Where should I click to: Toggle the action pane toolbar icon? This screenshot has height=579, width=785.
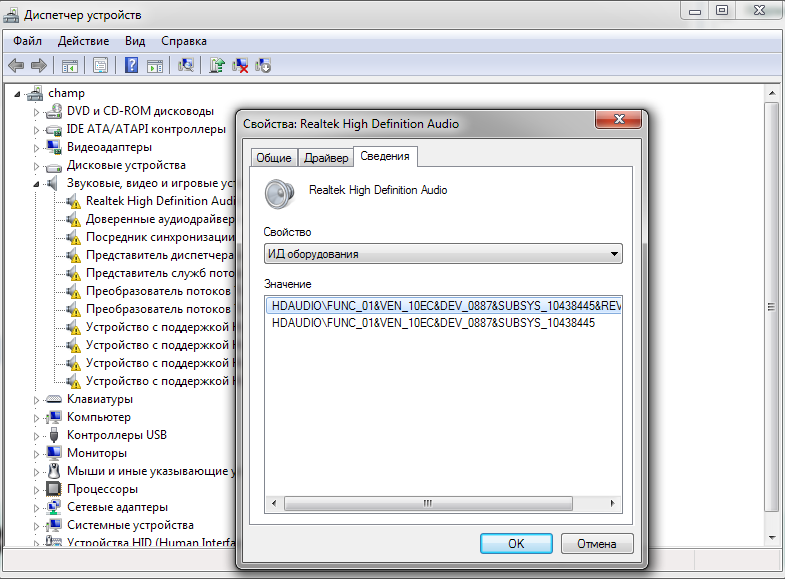(155, 66)
